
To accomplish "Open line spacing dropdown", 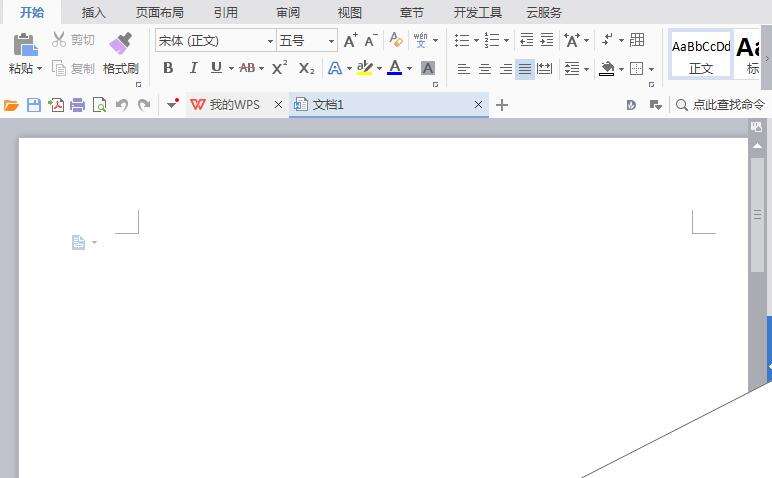I will click(x=576, y=68).
